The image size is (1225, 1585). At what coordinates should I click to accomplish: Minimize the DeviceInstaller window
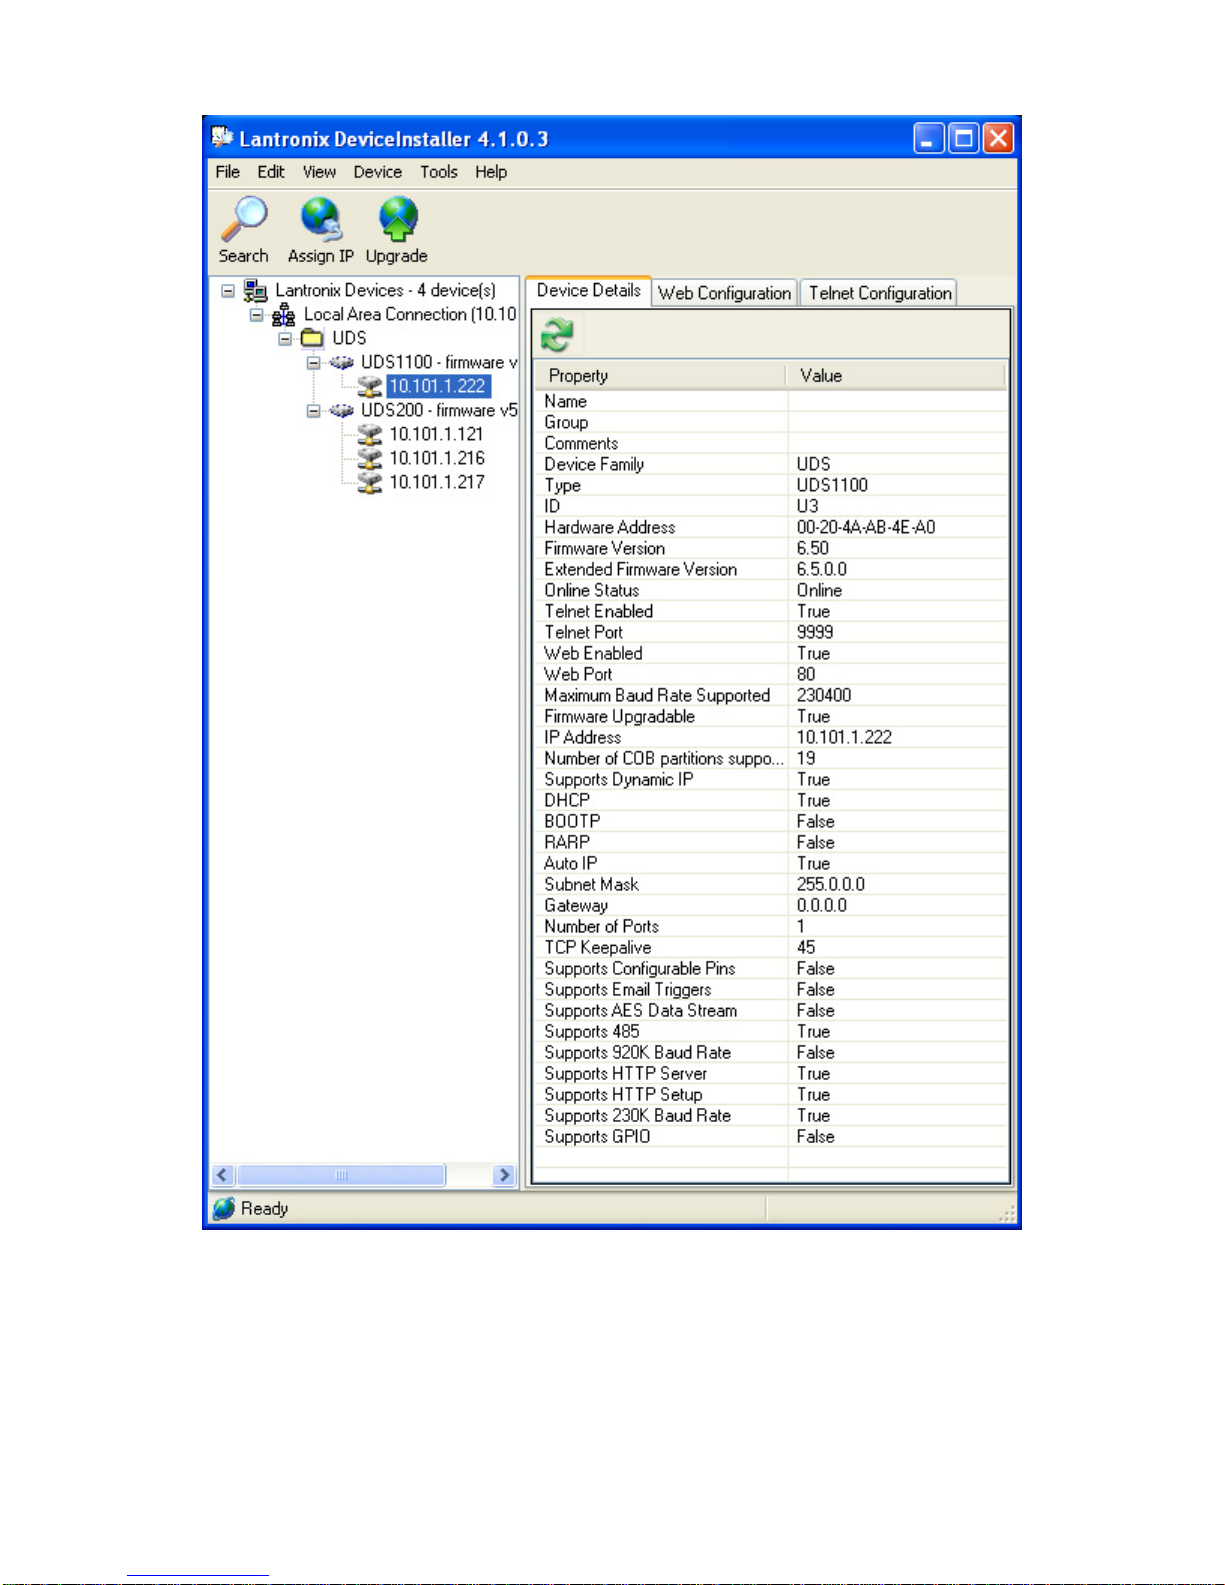coord(929,138)
